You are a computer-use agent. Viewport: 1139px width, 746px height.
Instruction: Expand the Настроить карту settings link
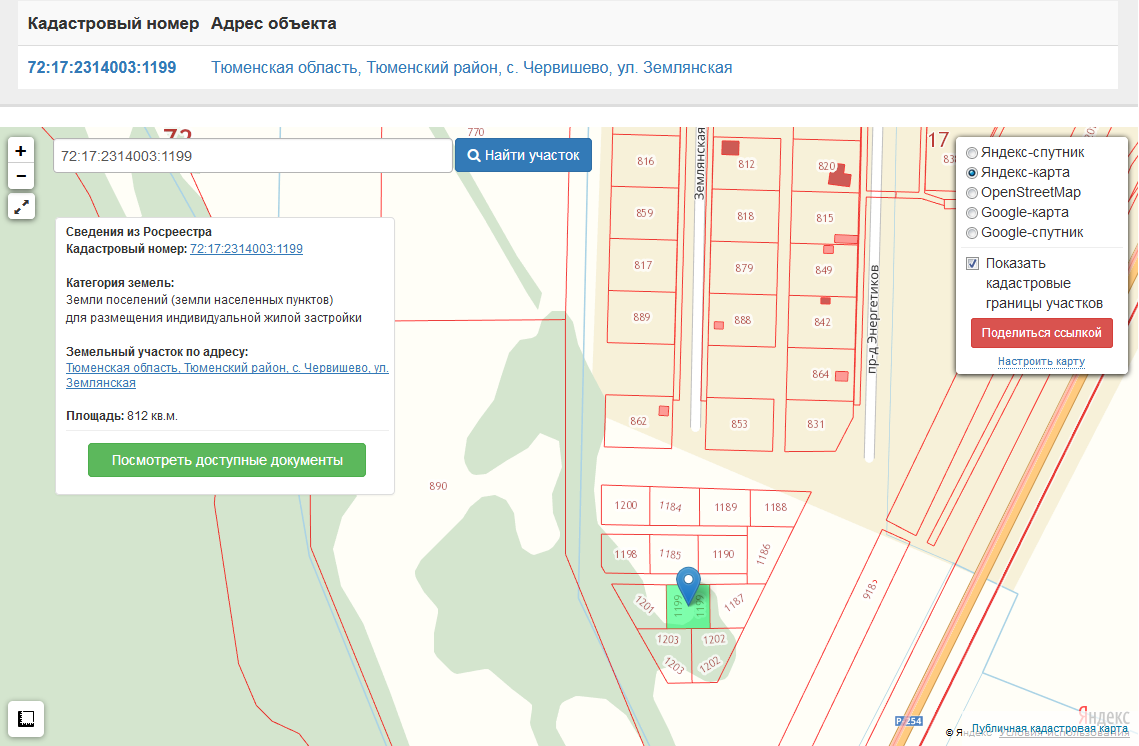click(x=1041, y=361)
